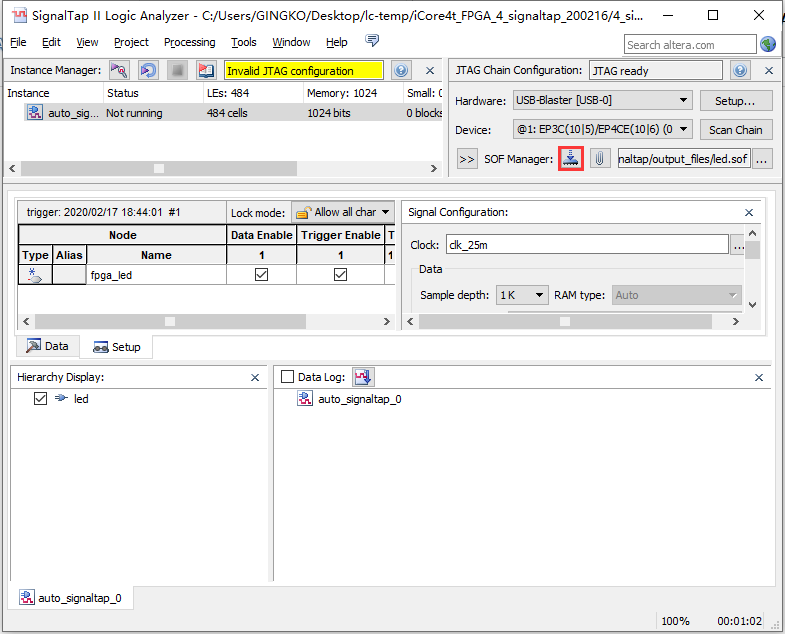Switch to the Setup tab
Viewport: 785px width, 634px height.
(x=117, y=347)
